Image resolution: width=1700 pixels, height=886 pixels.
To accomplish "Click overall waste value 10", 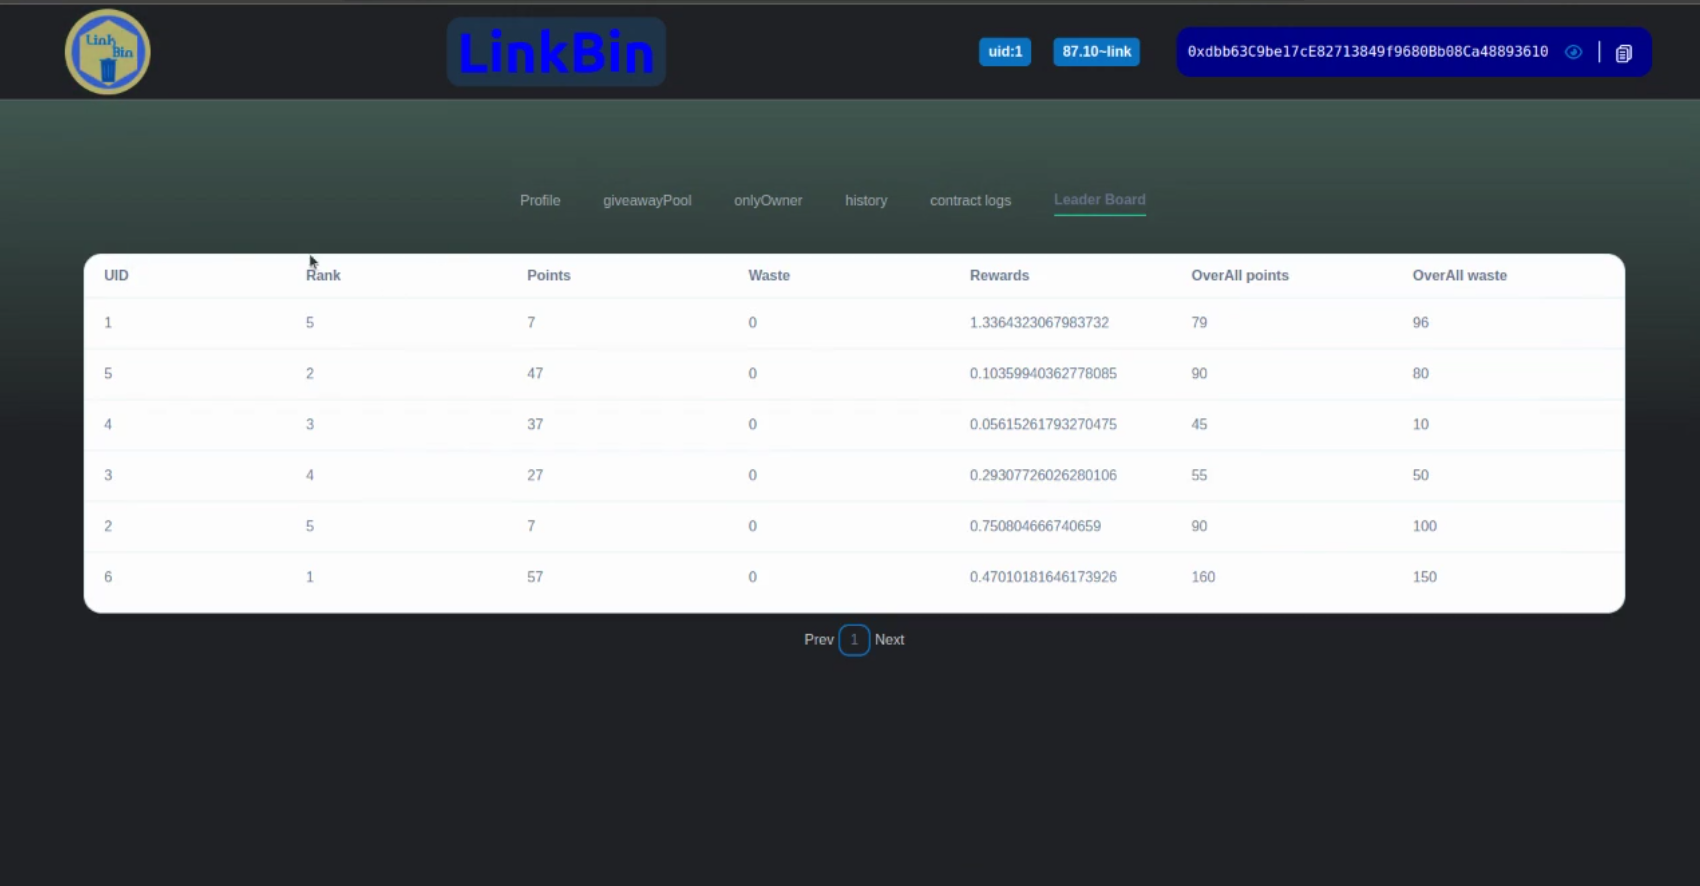I will 1420,424.
